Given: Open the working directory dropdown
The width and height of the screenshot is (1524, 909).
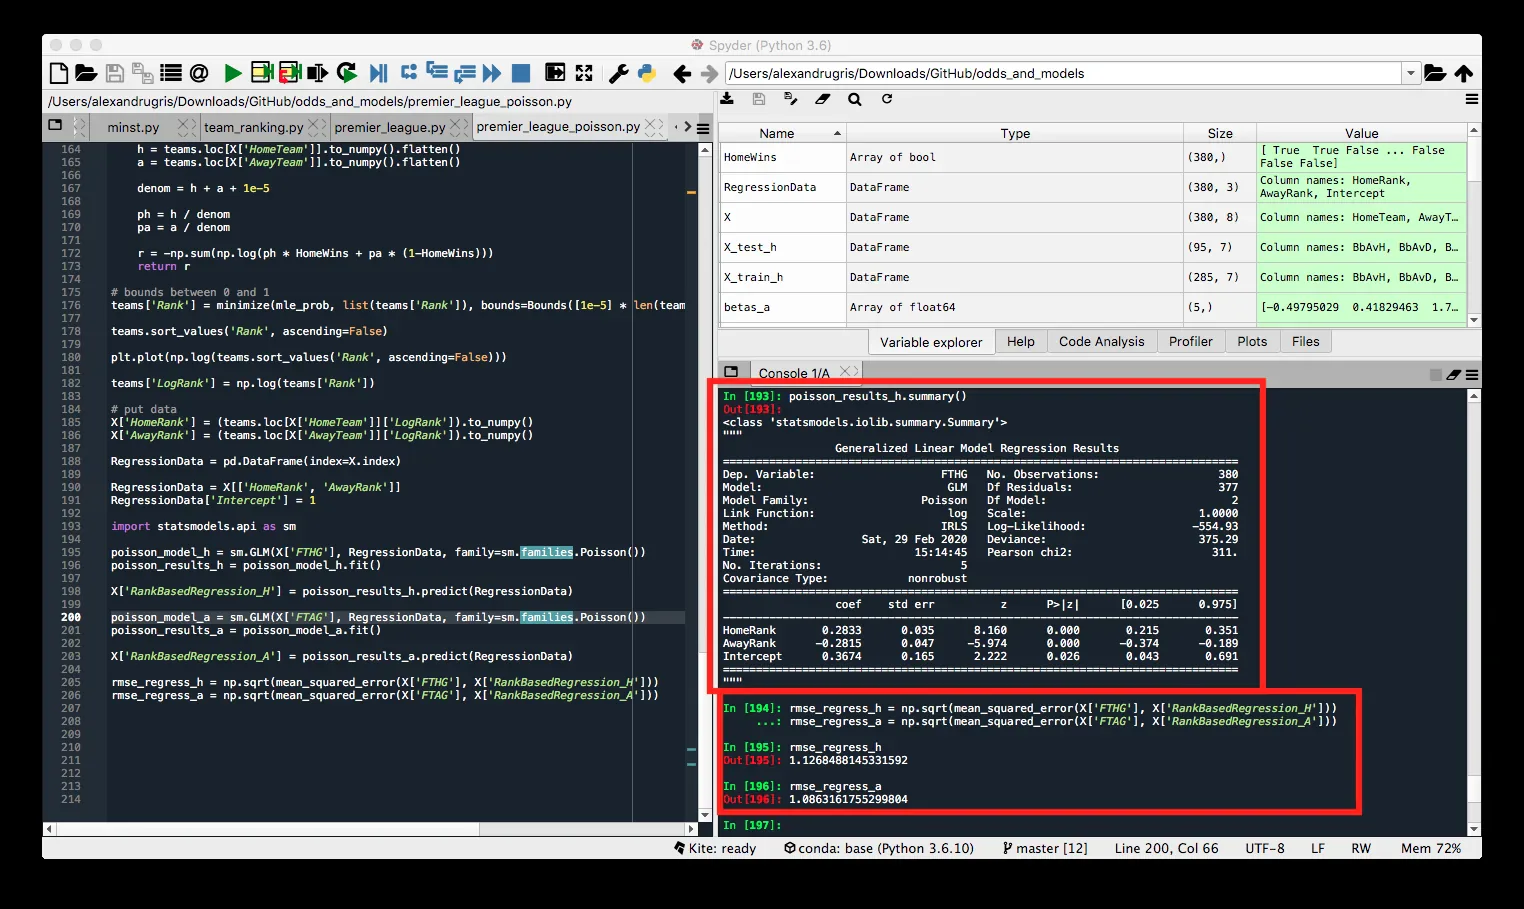Looking at the screenshot, I should (1411, 73).
